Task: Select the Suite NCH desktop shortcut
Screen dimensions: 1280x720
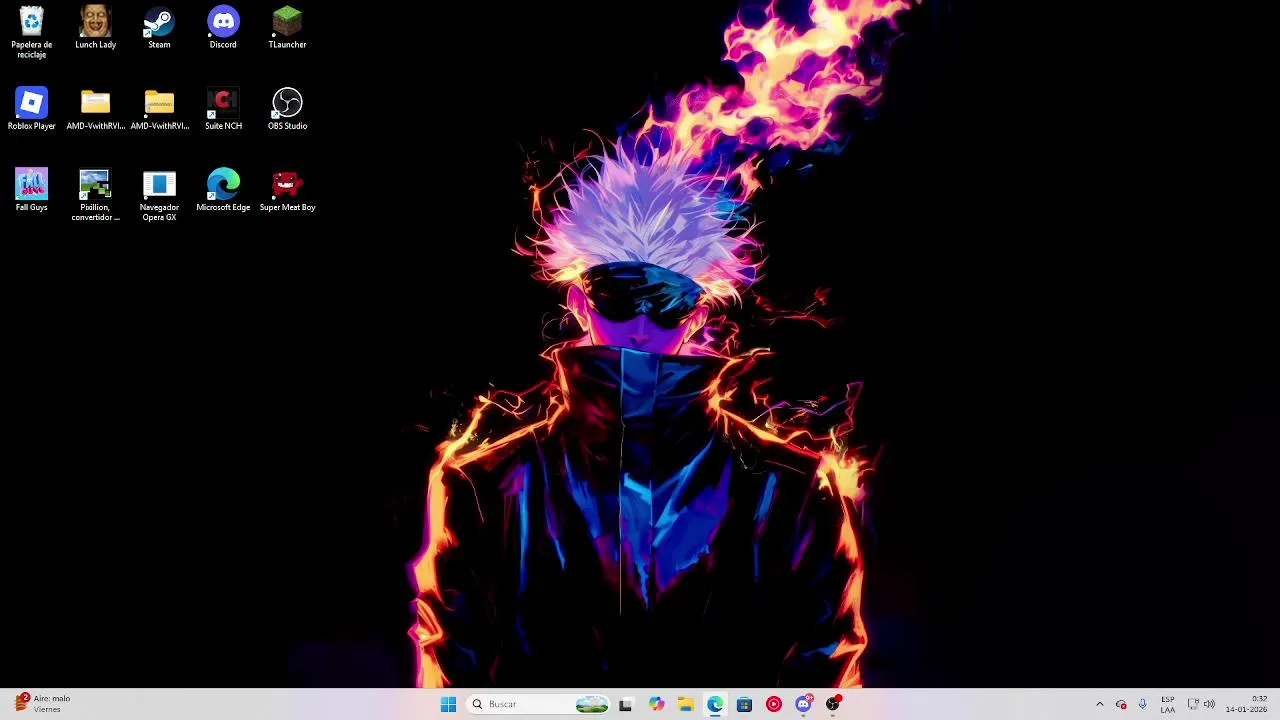Action: (223, 109)
